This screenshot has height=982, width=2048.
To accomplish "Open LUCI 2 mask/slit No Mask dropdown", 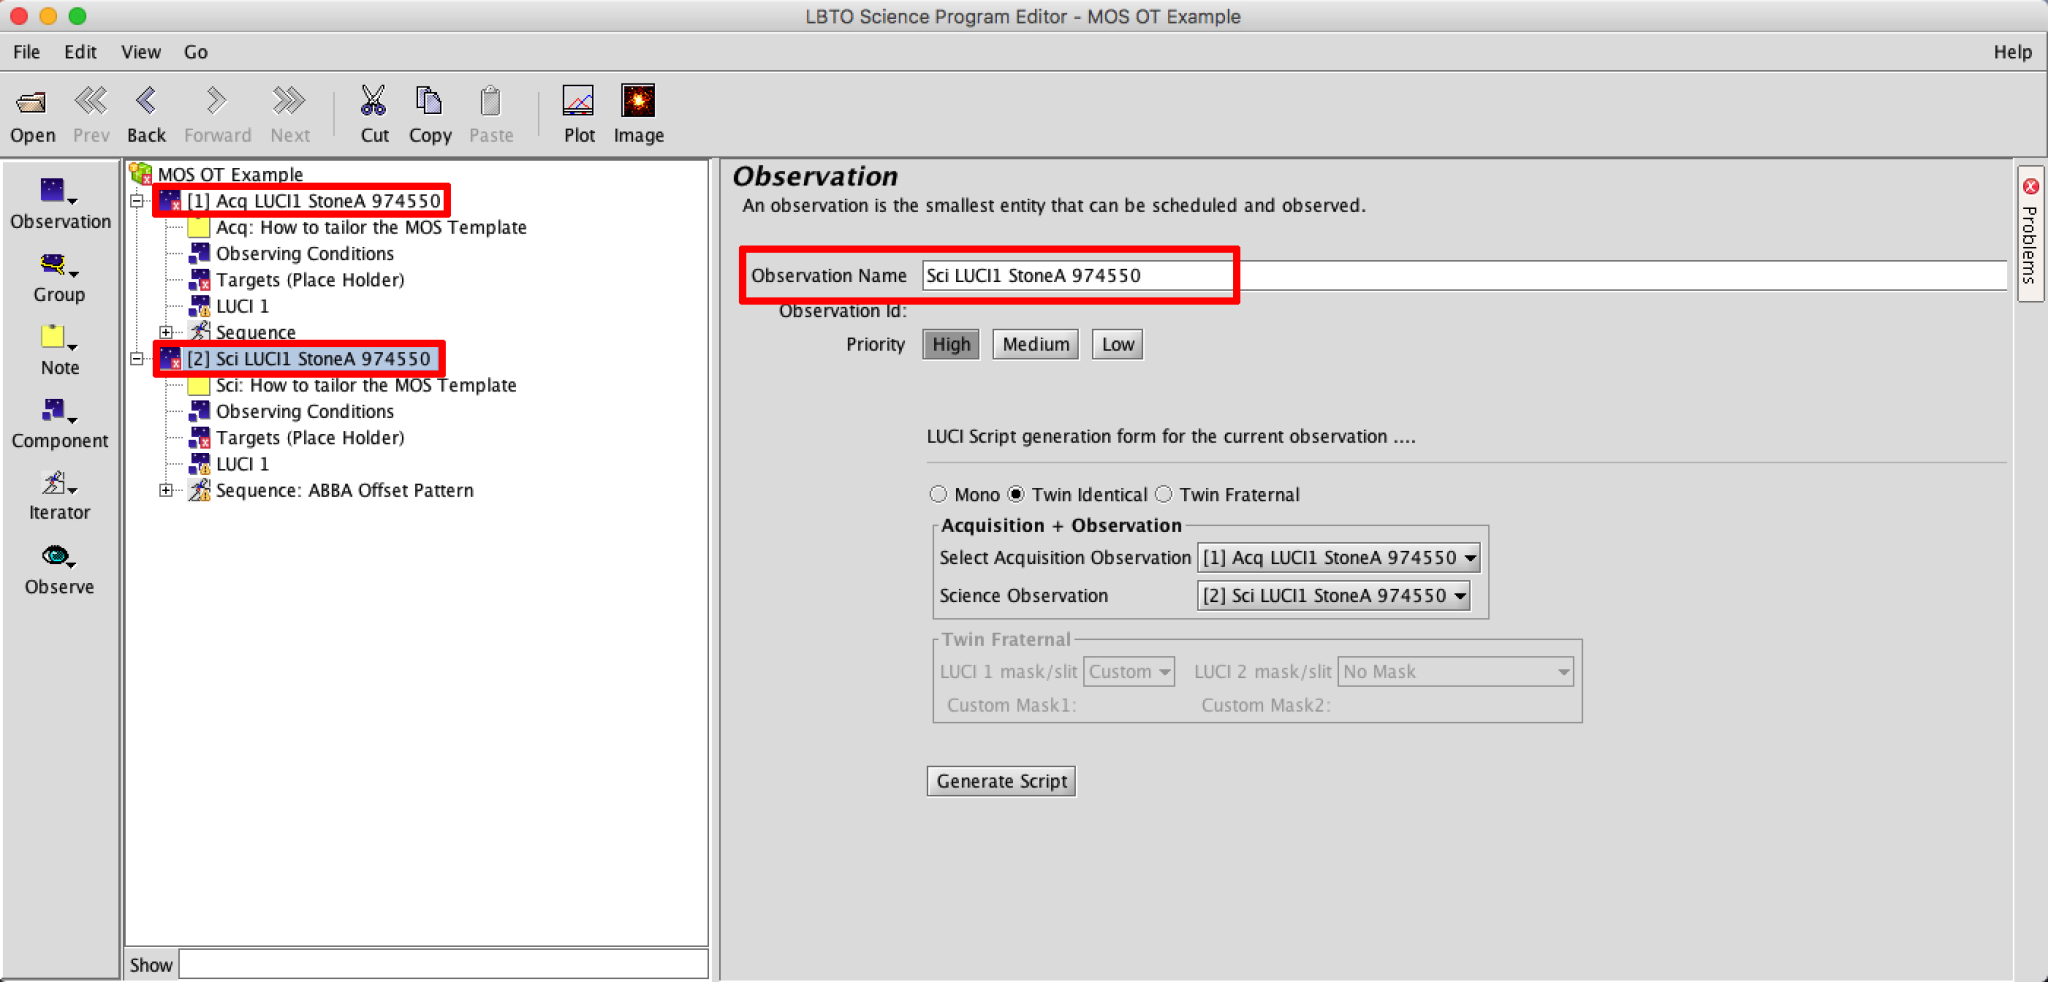I will tap(1456, 672).
